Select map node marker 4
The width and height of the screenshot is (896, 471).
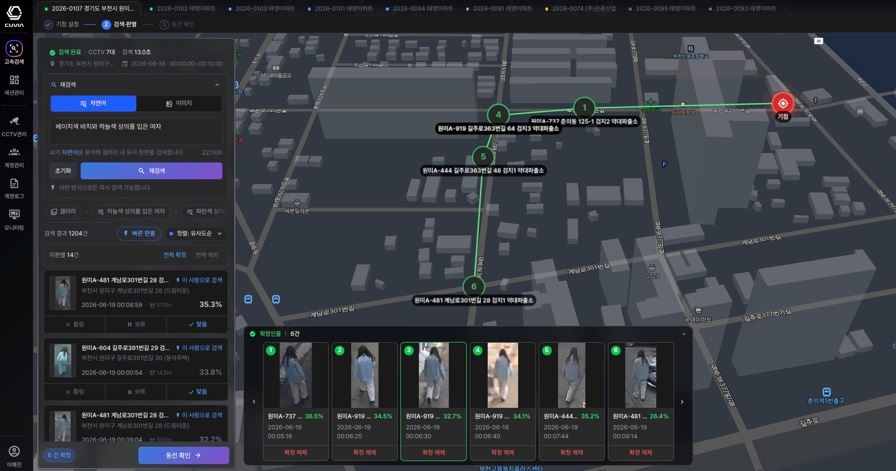point(498,114)
